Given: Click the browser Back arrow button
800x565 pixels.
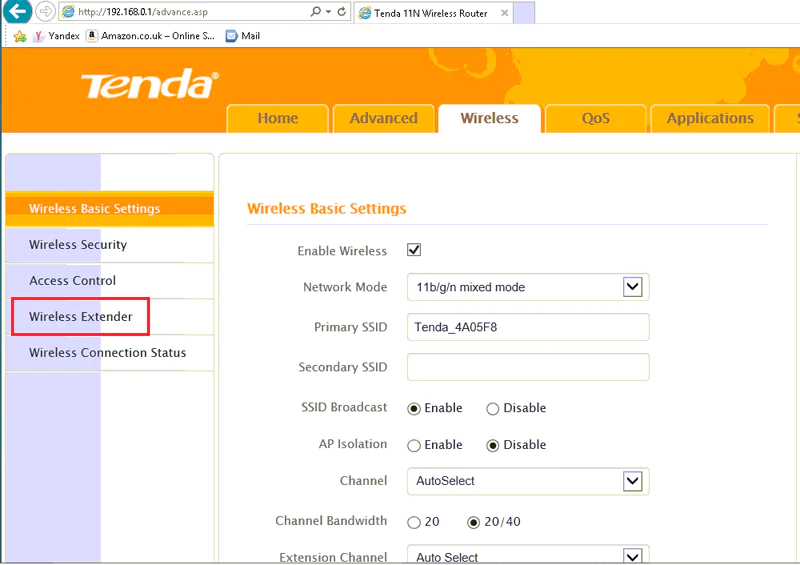Looking at the screenshot, I should [17, 11].
